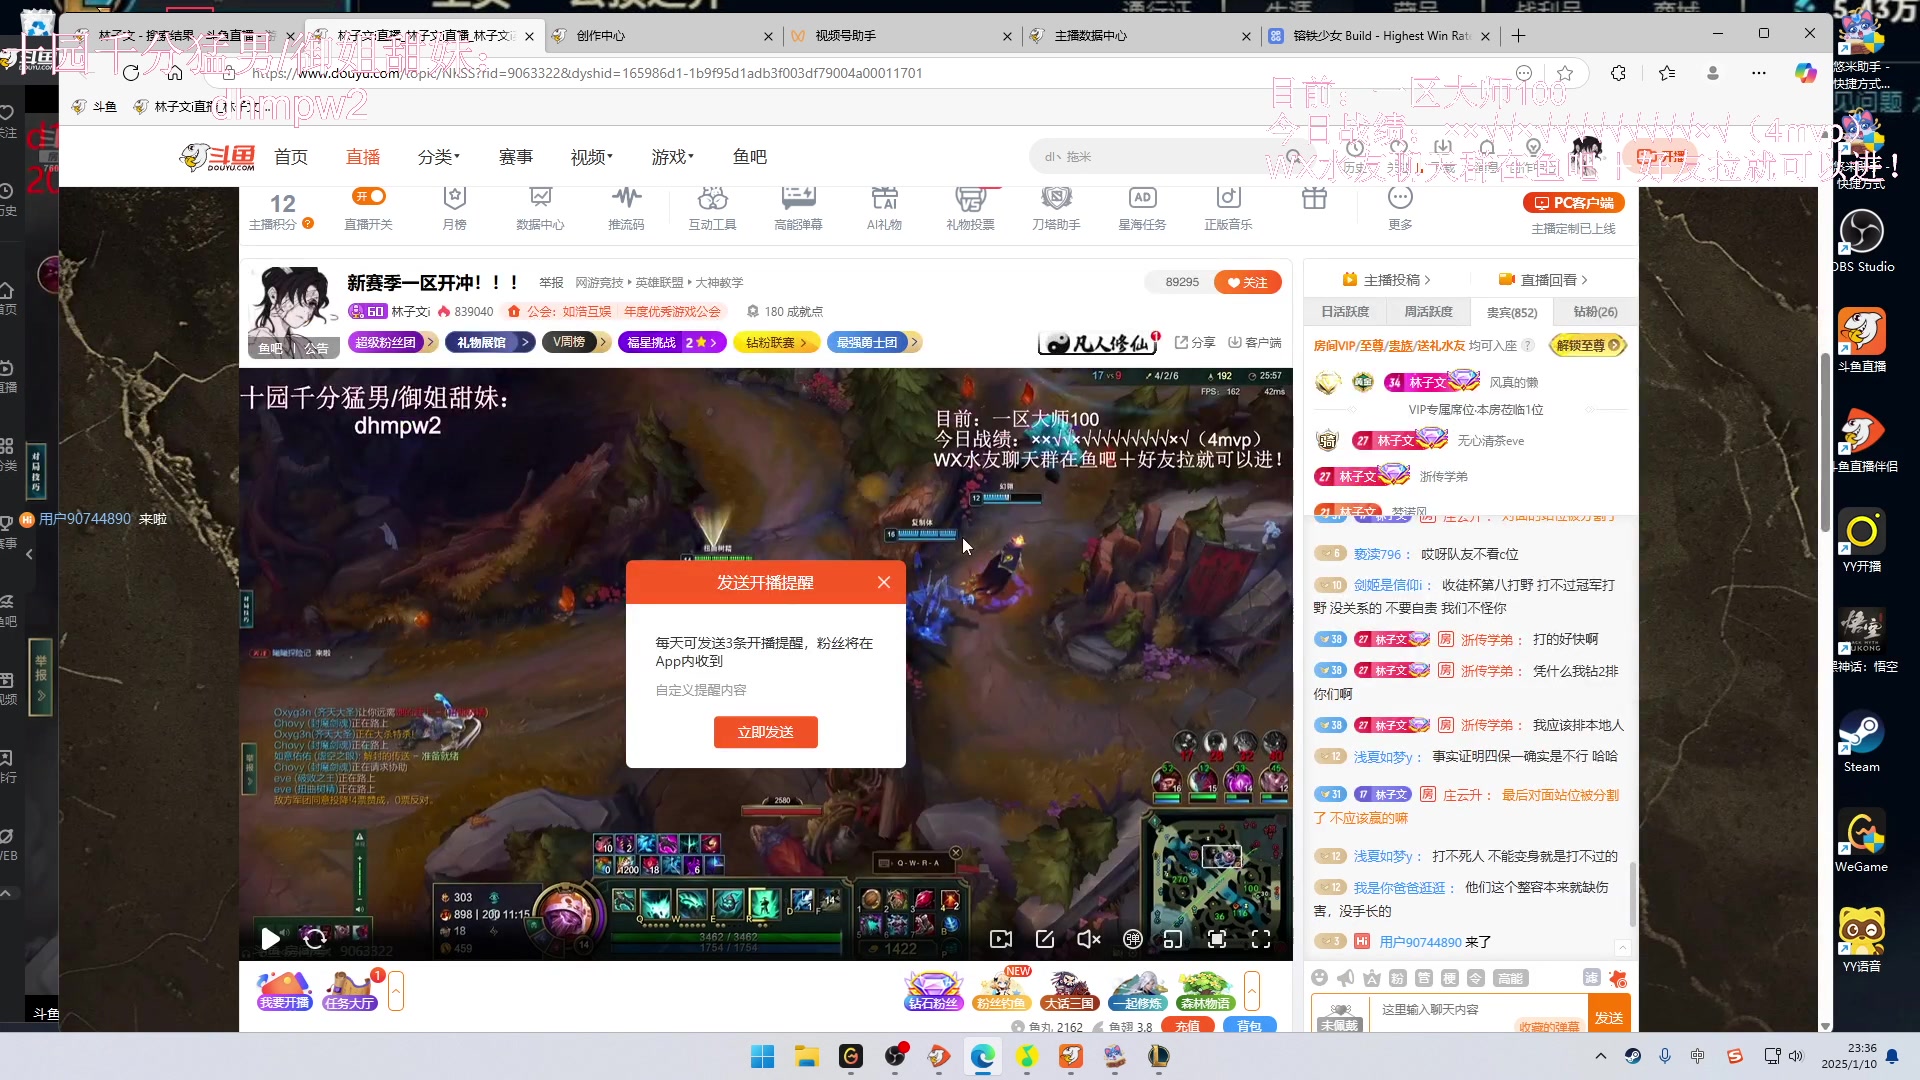Click the megaphone icon in chat toolbar
Image resolution: width=1920 pixels, height=1080 pixels.
[x=1346, y=978]
